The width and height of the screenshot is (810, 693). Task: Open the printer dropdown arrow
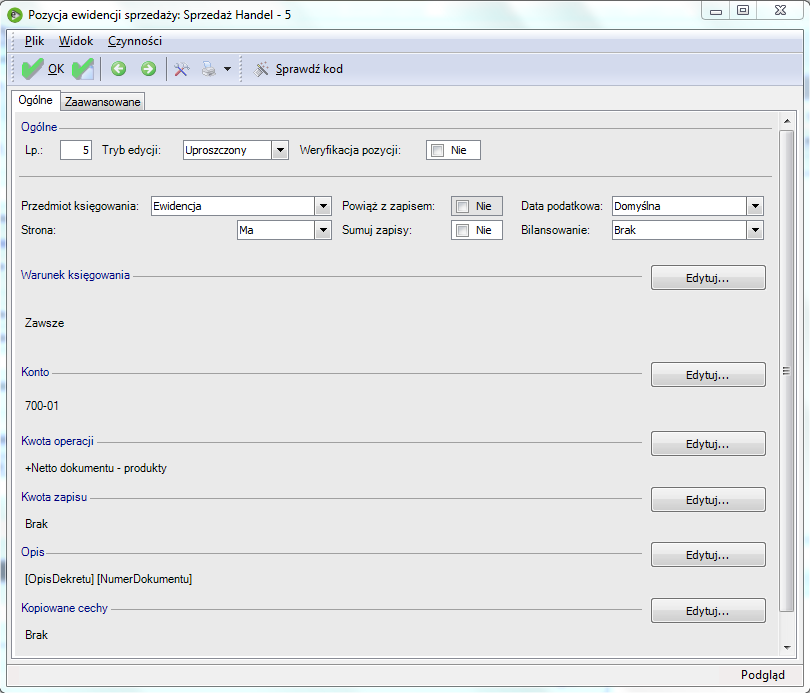click(x=227, y=69)
